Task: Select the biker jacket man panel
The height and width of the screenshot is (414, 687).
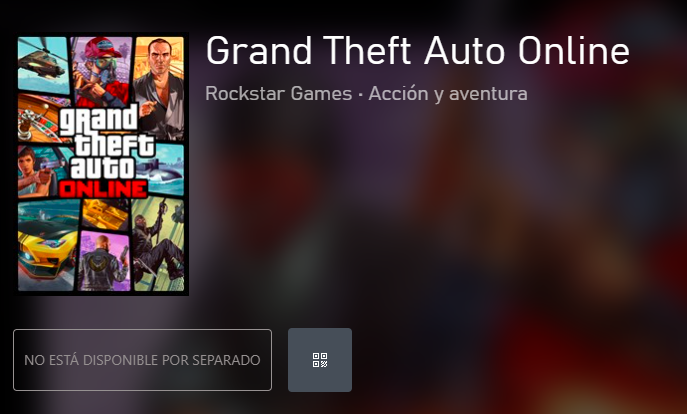Action: (104, 262)
